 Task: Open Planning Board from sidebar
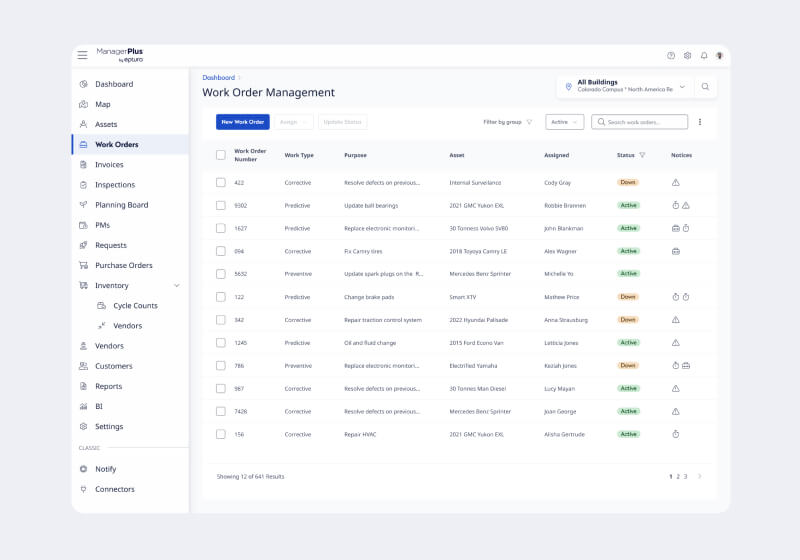pos(121,205)
